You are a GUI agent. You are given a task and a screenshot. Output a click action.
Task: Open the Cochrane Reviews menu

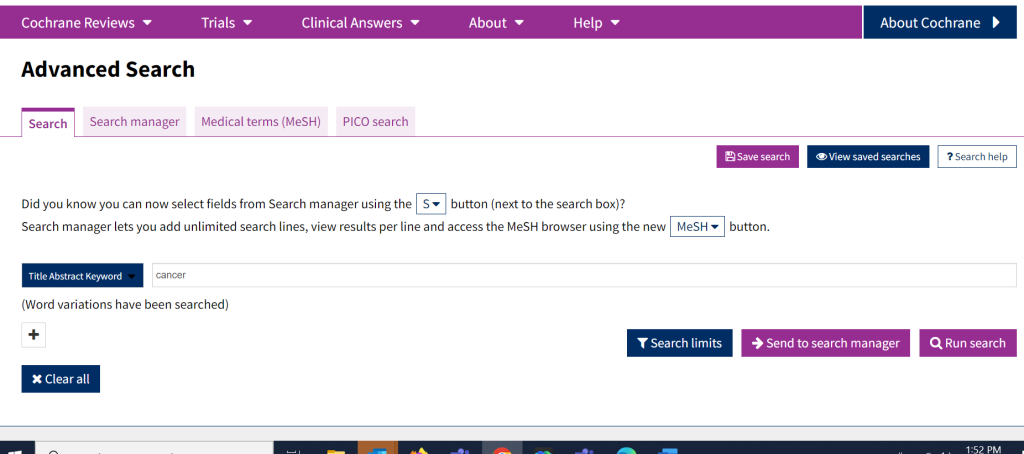coord(86,23)
